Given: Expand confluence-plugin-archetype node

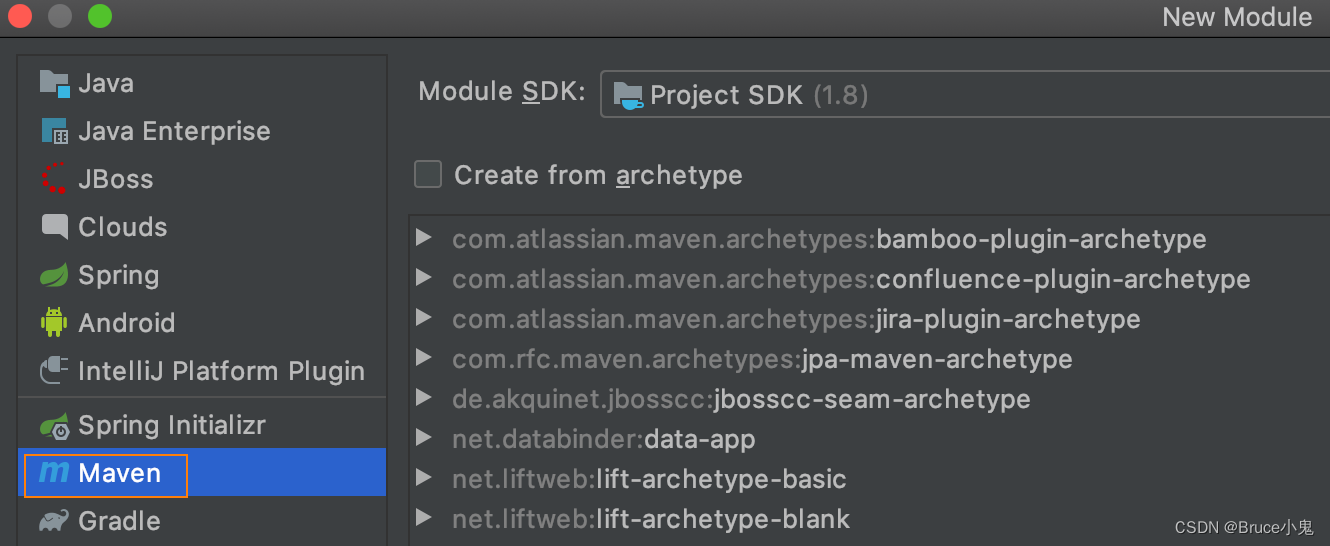Looking at the screenshot, I should pos(424,278).
